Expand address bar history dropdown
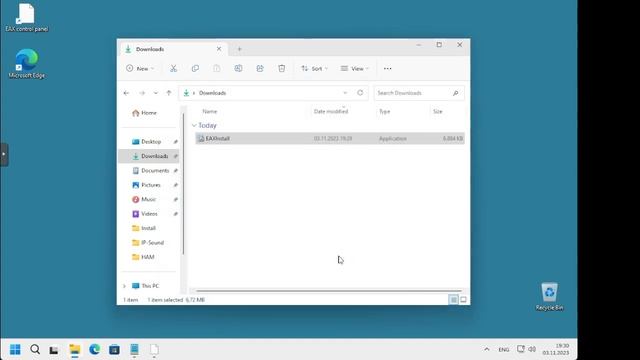Viewport: 640px width, 360px height. (345, 93)
